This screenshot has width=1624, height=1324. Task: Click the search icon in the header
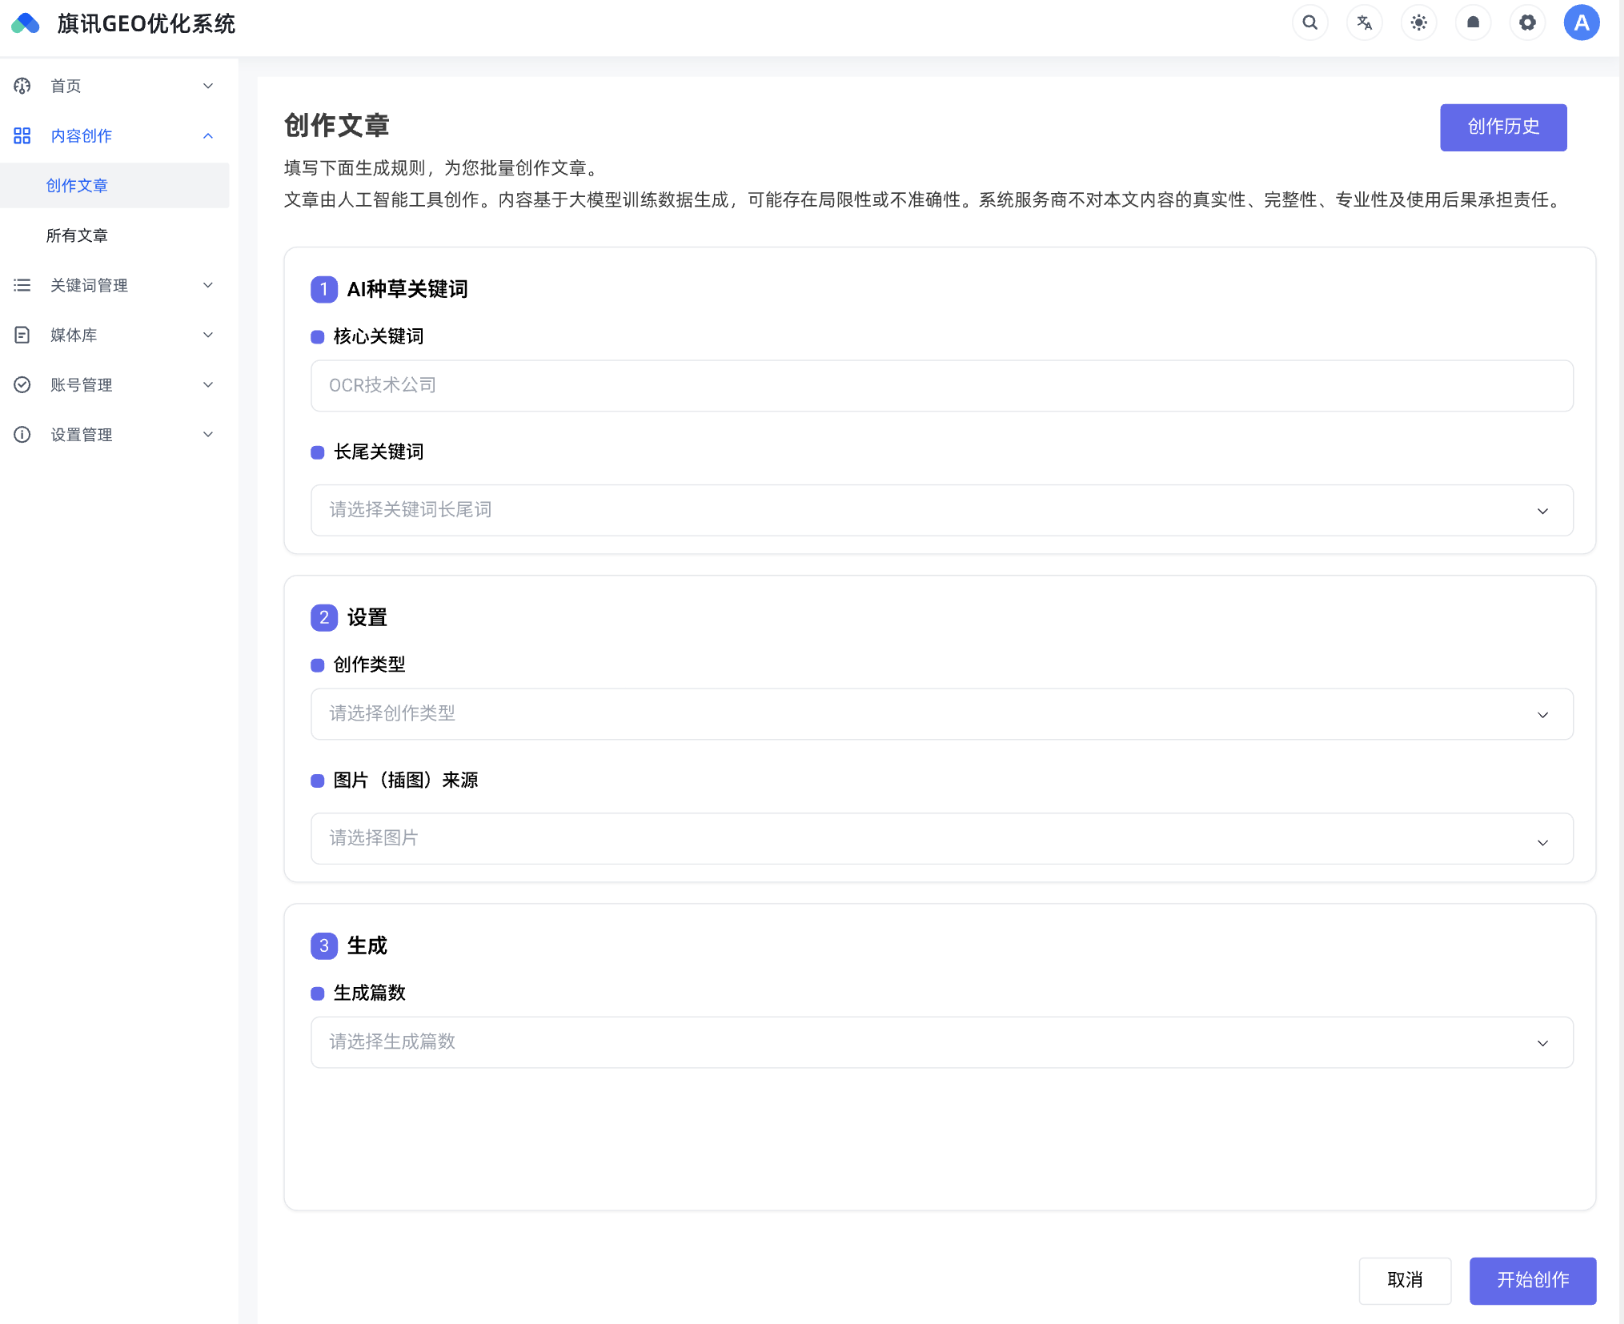tap(1310, 23)
